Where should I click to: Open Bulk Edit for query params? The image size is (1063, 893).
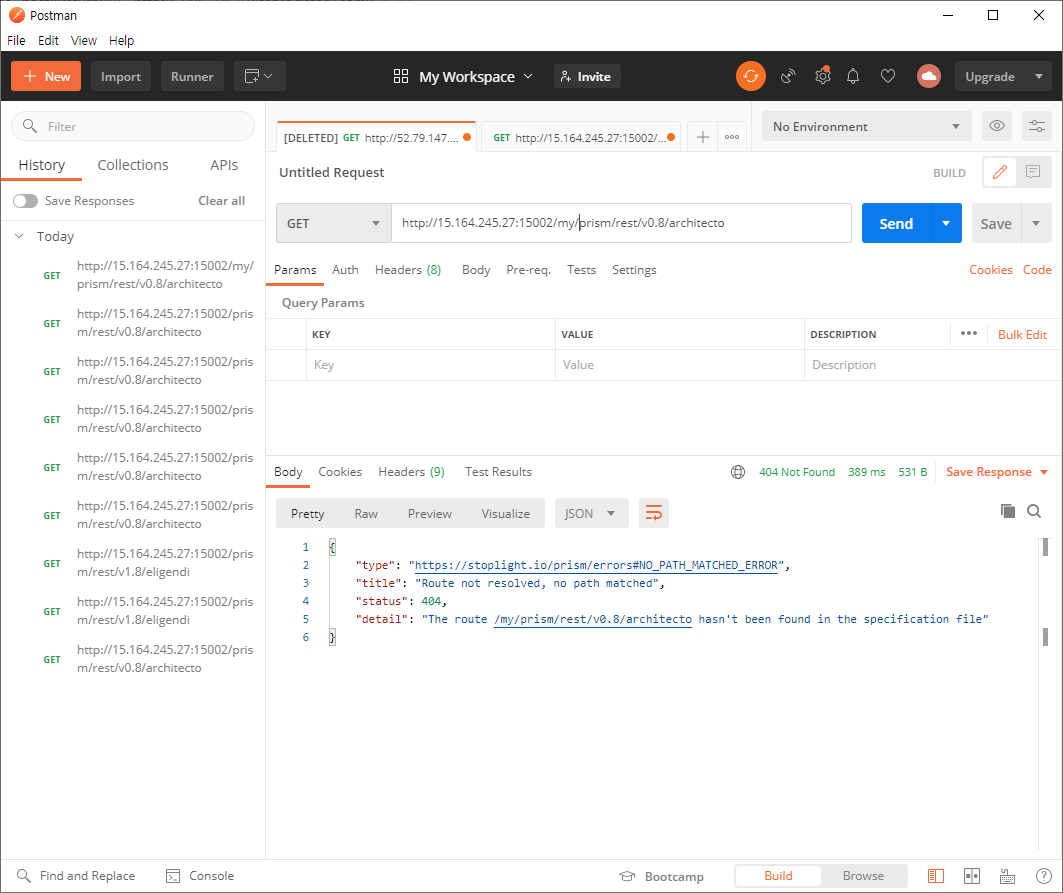(x=1022, y=334)
